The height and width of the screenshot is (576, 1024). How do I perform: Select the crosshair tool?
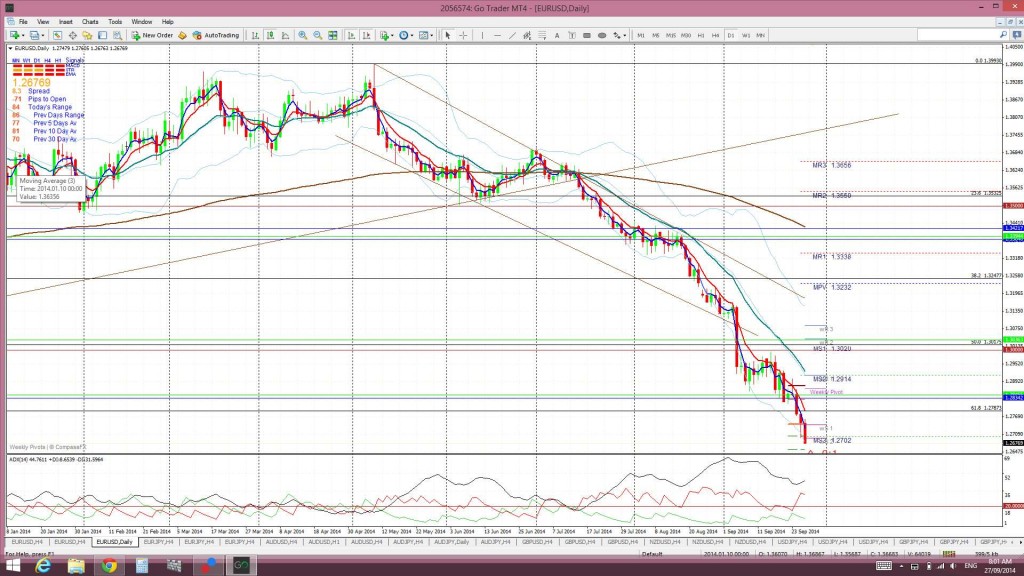tap(463, 35)
